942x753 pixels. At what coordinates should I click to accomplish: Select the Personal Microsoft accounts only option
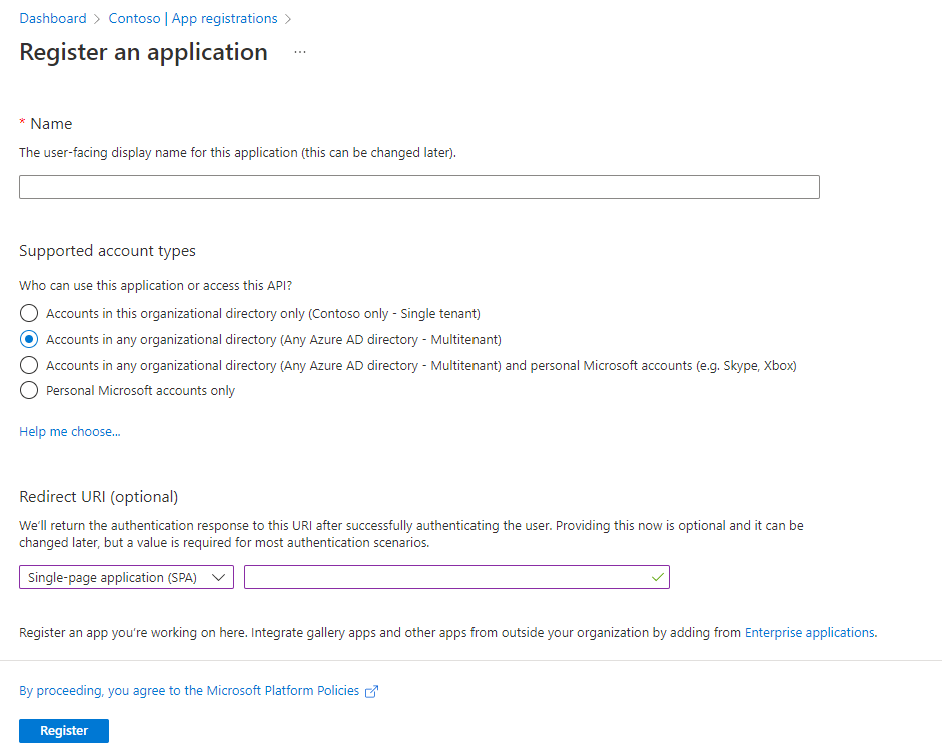click(x=29, y=390)
